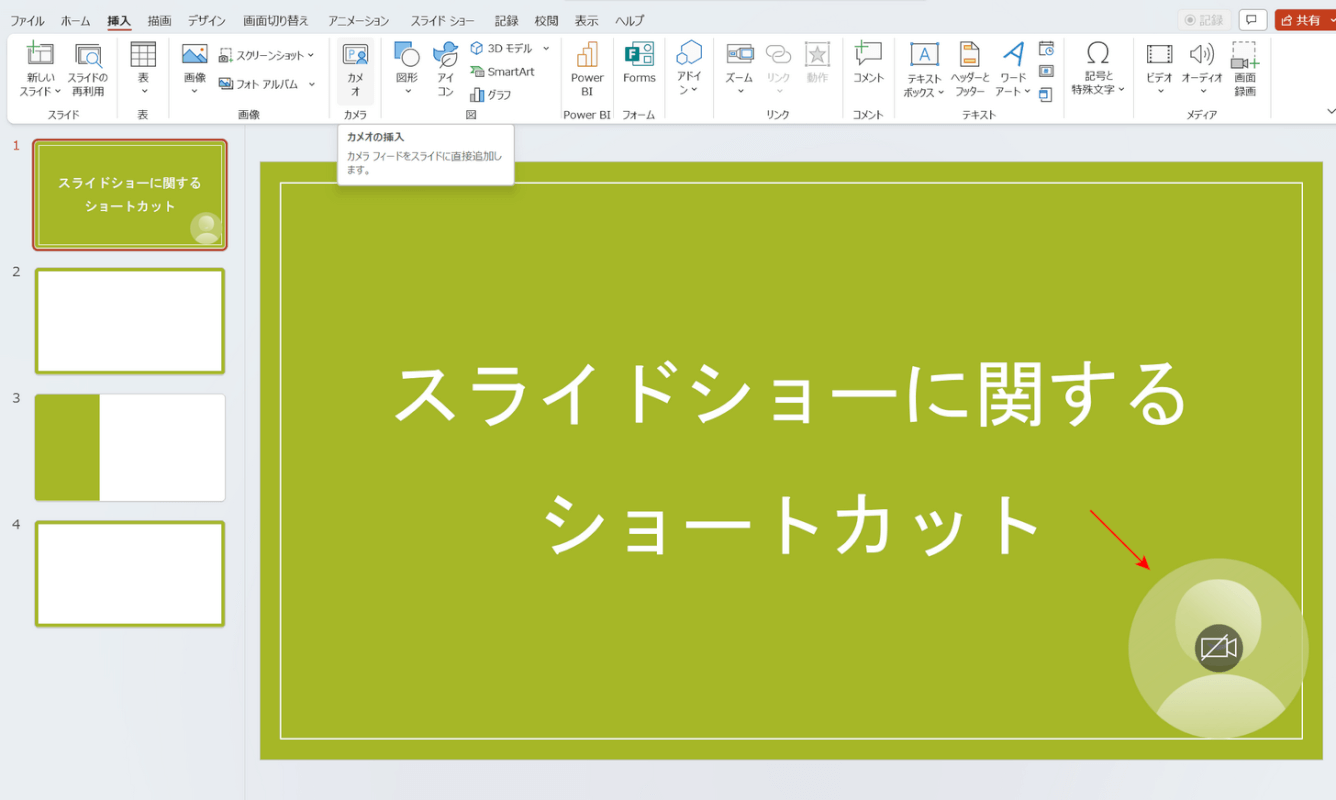Screen dimensions: 1336x800
Task: Open the ファイル menu
Action: (x=27, y=21)
